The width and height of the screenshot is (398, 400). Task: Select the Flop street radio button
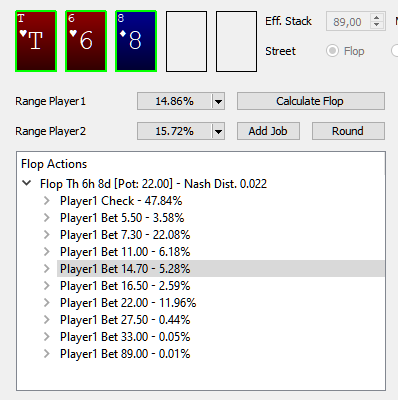point(332,51)
